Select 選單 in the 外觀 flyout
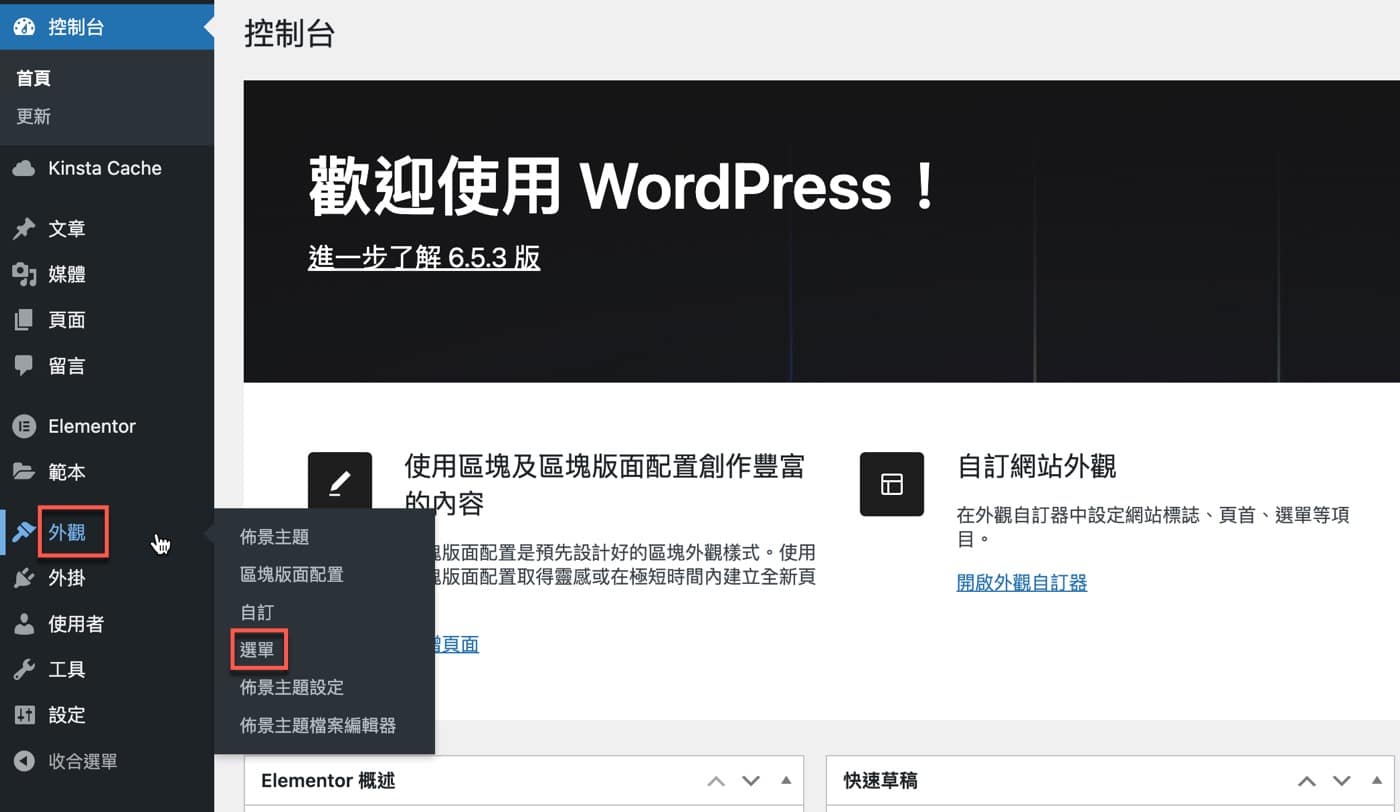This screenshot has width=1400, height=812. (257, 650)
